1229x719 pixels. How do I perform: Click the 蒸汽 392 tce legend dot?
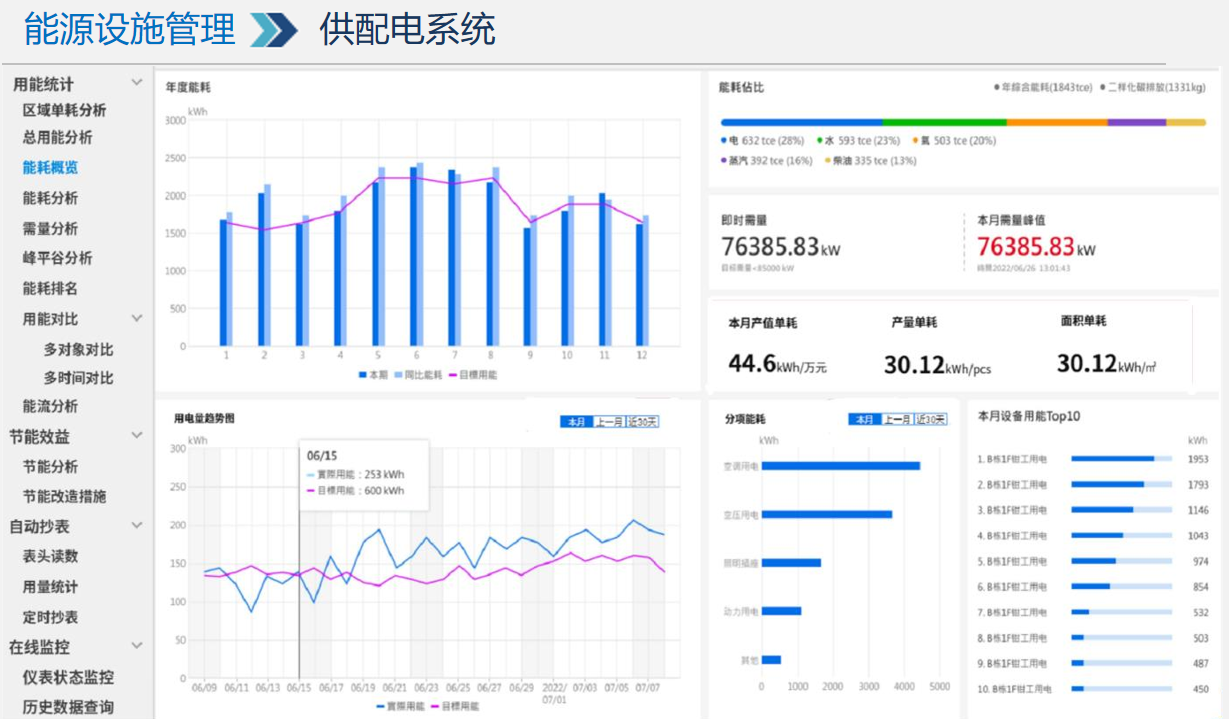click(723, 160)
